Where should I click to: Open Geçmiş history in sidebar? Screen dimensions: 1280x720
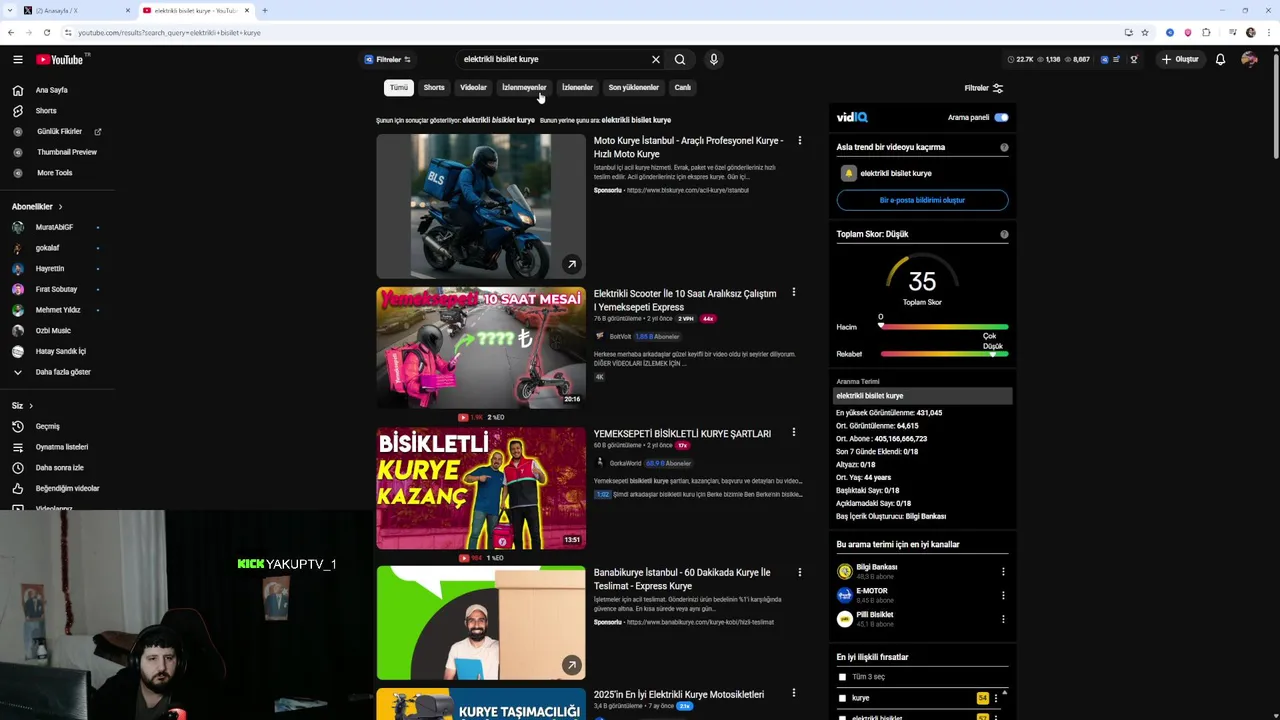47,426
